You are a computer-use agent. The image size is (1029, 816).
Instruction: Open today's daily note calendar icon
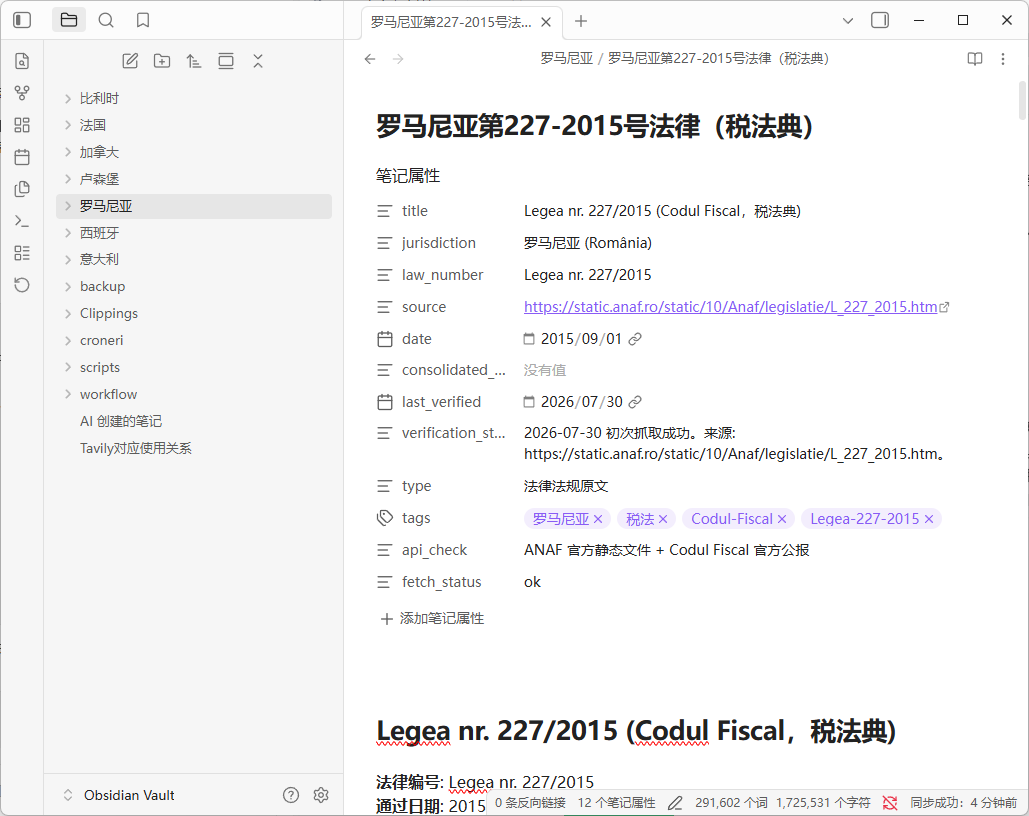[22, 157]
